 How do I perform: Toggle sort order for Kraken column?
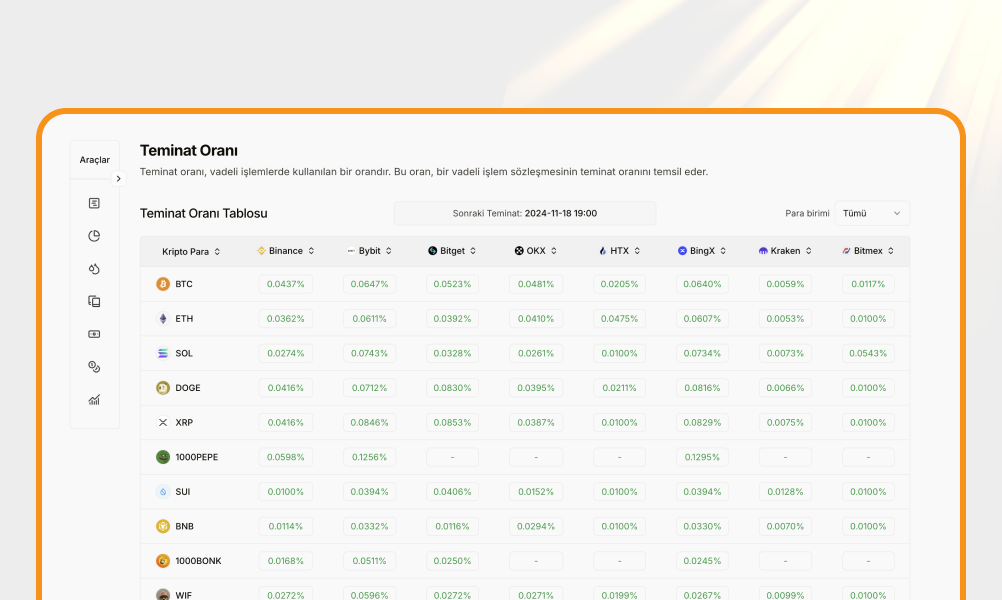click(x=785, y=251)
